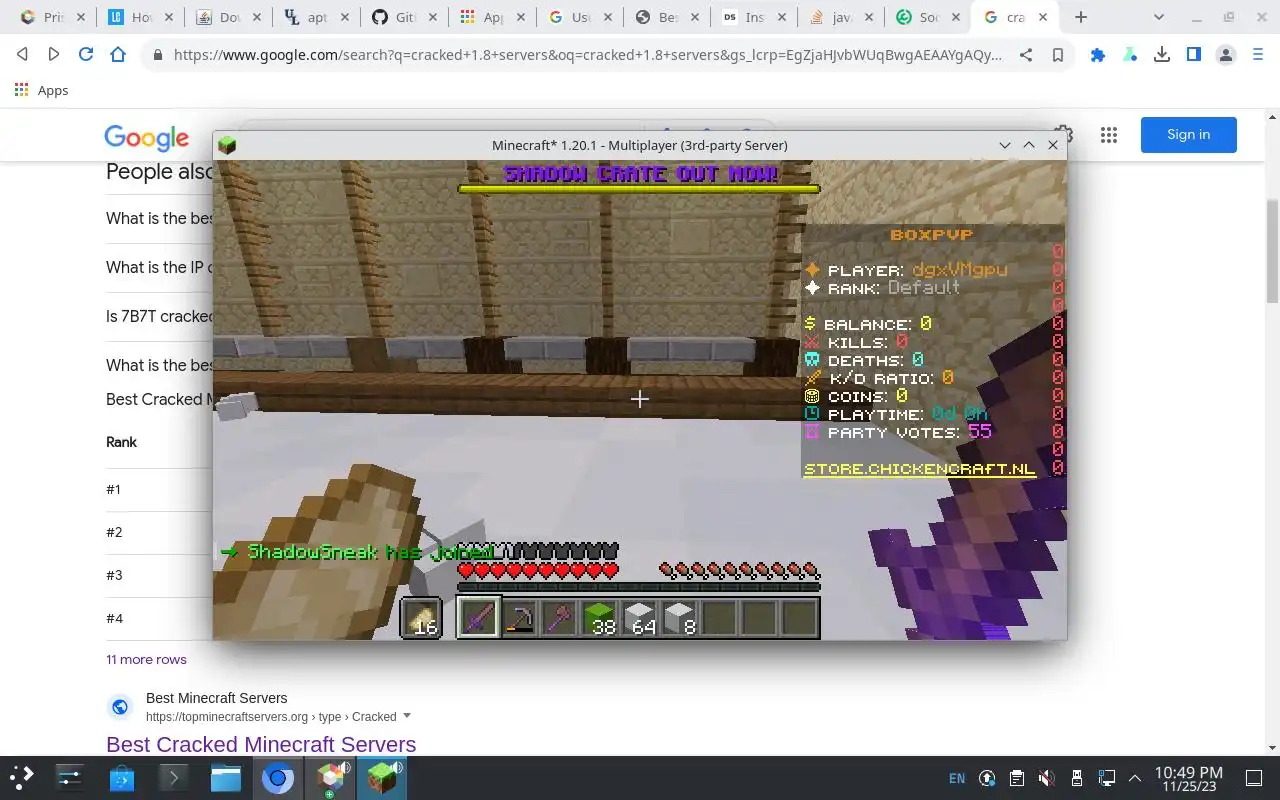Screen dimensions: 1280x800
Task: Click the Sign in button
Action: click(1188, 135)
